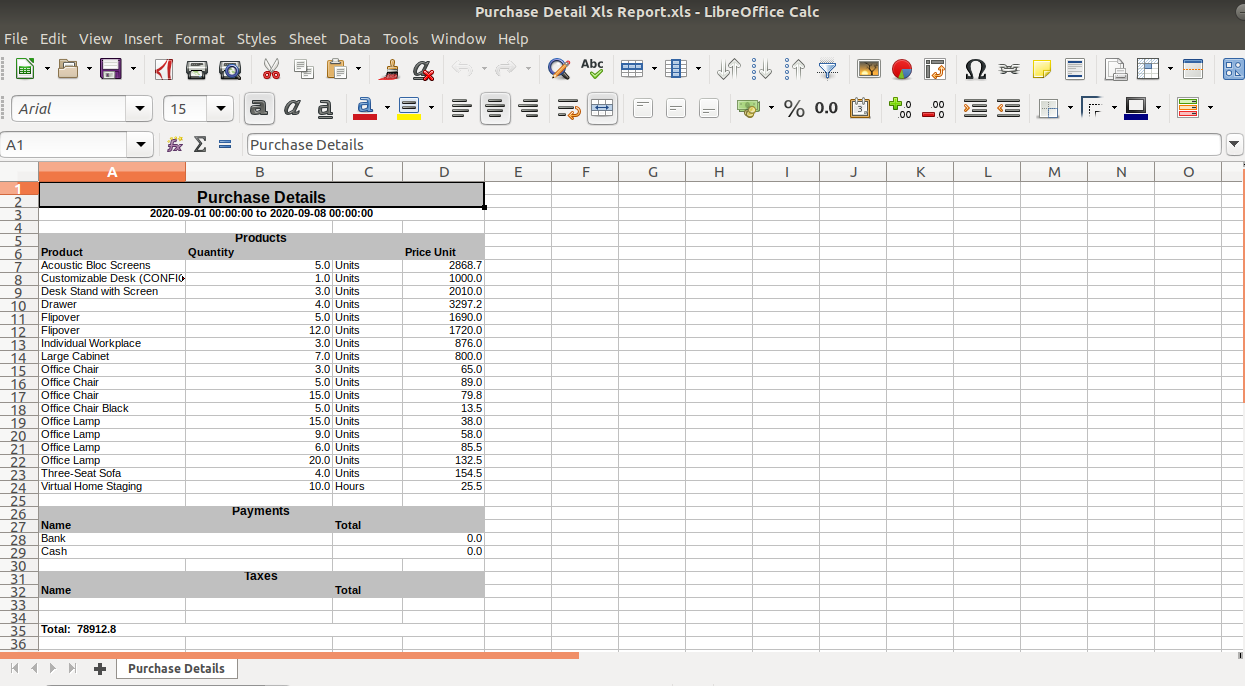Insert a hyperlink with the chain icon
Image resolution: width=1245 pixels, height=686 pixels.
[x=1009, y=69]
